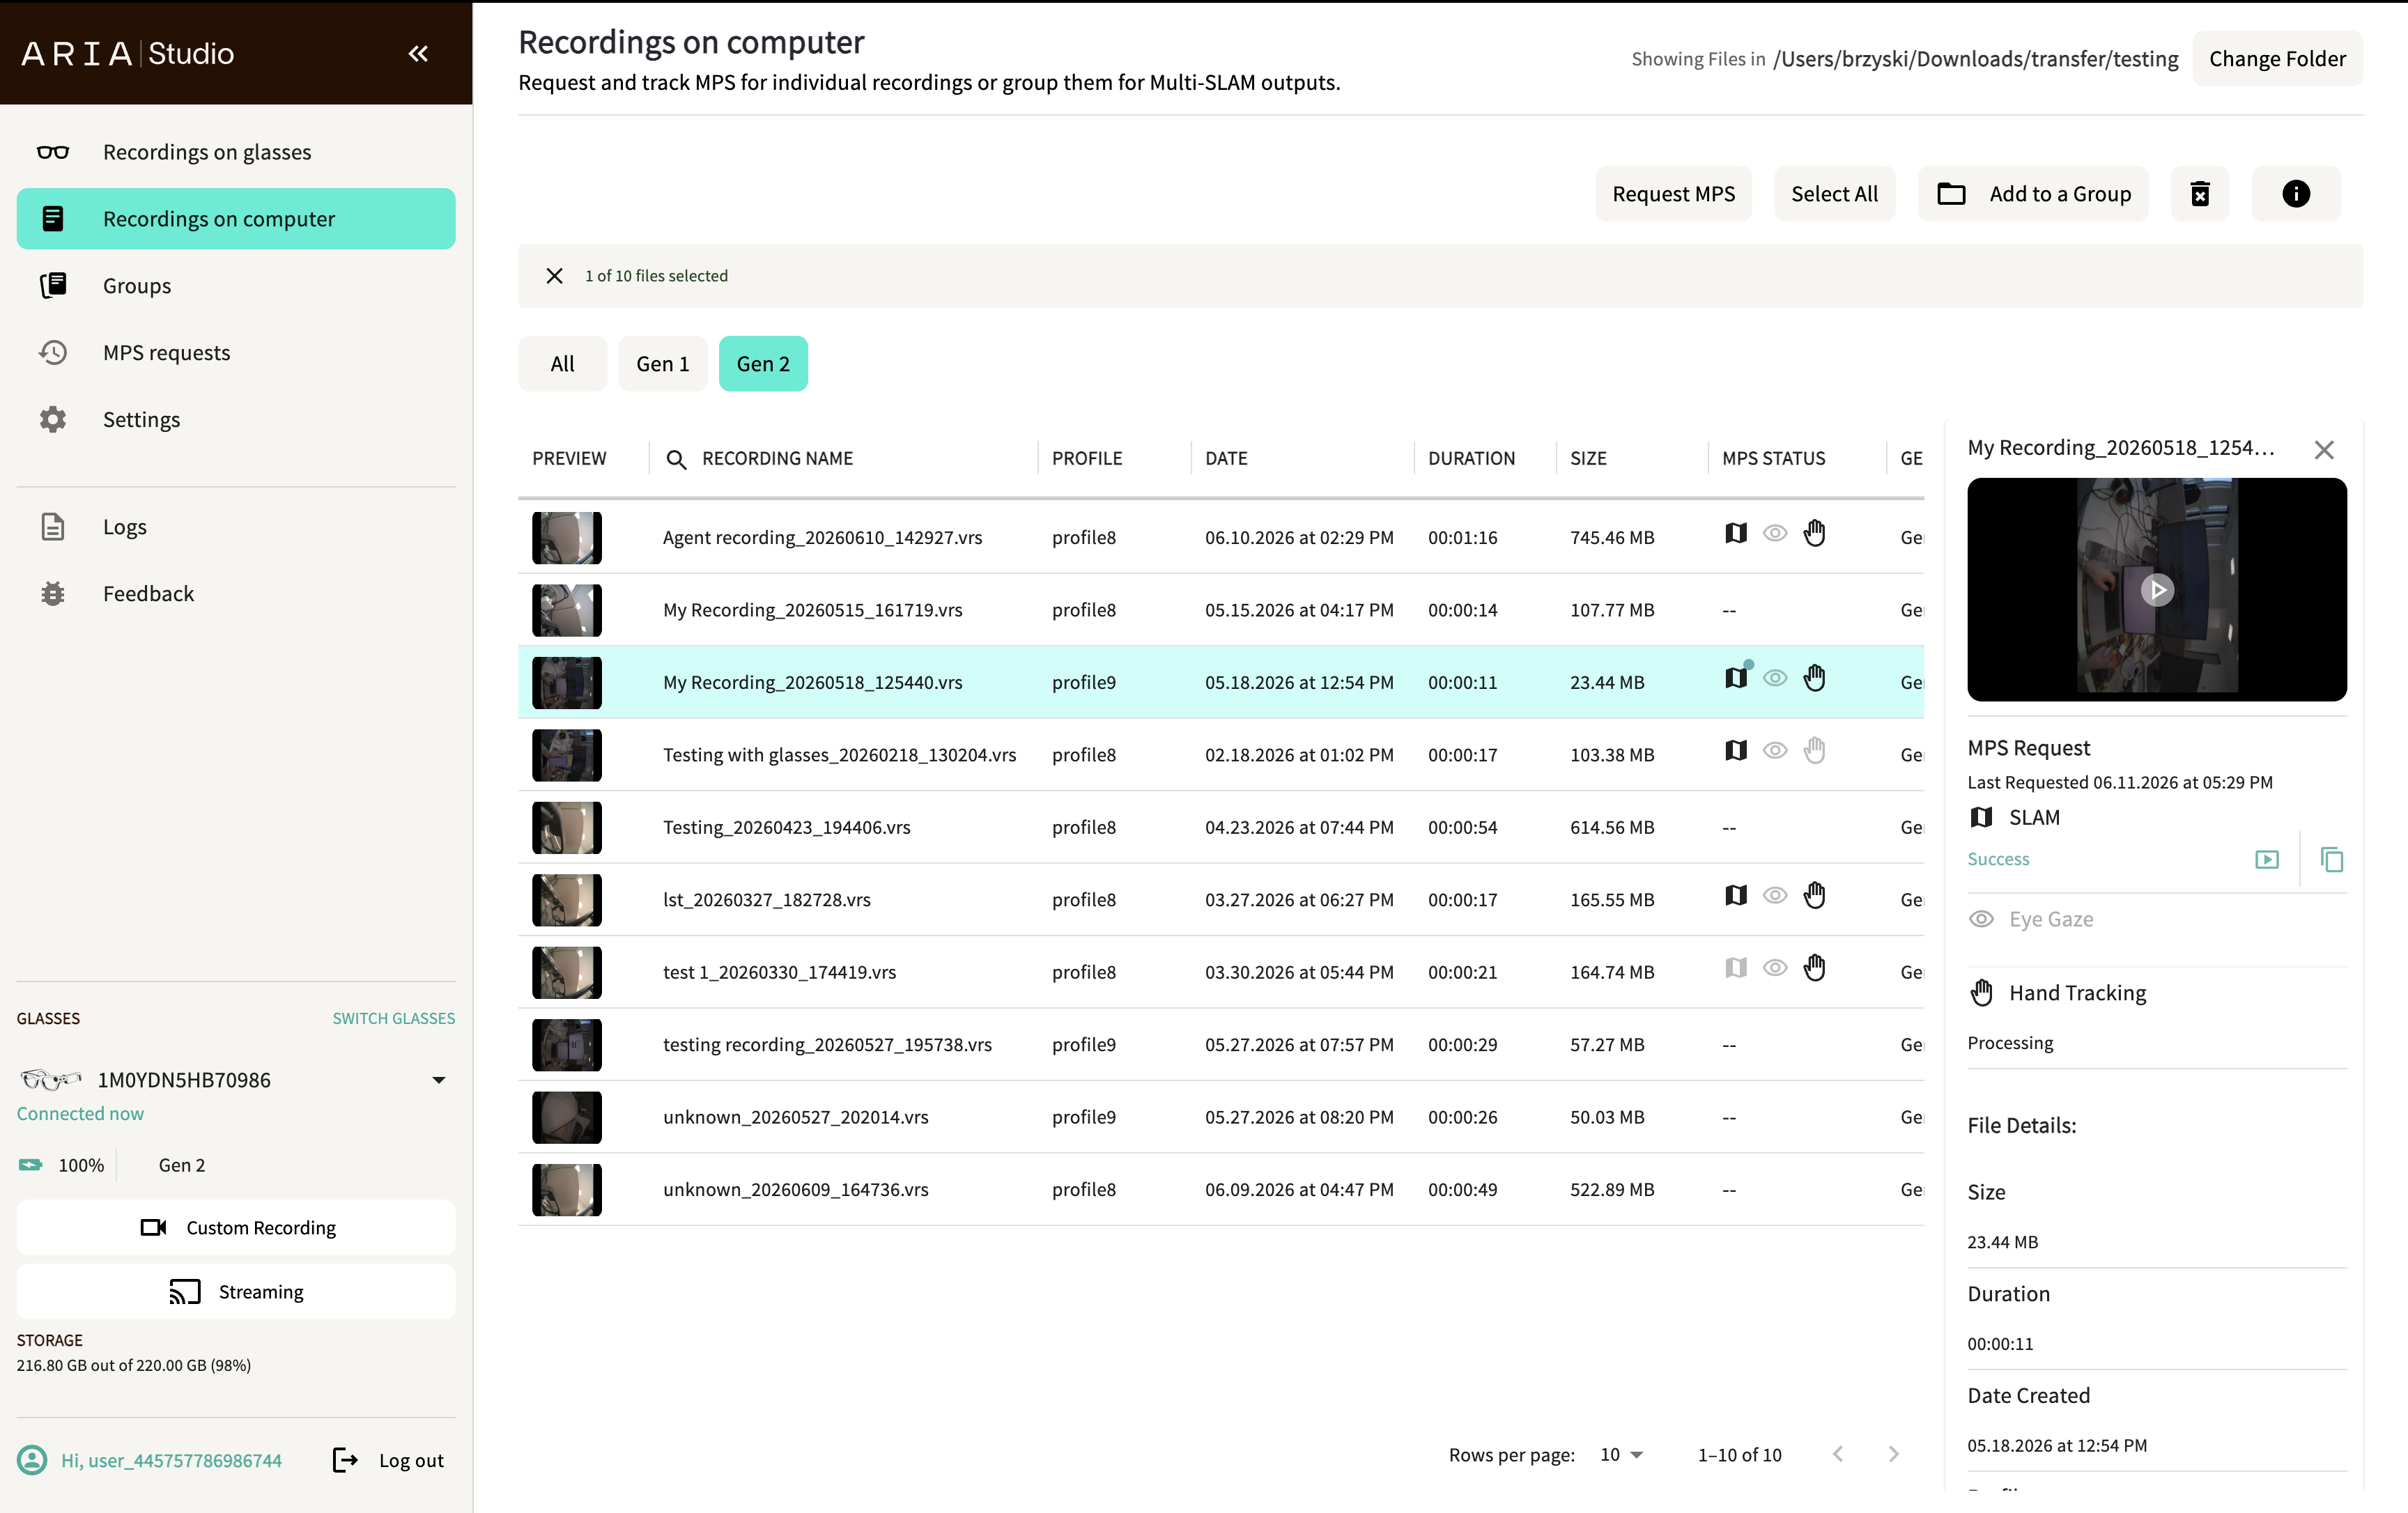Select unknown_20260527_202014.vrs recording
The height and width of the screenshot is (1513, 2408).
point(796,1118)
